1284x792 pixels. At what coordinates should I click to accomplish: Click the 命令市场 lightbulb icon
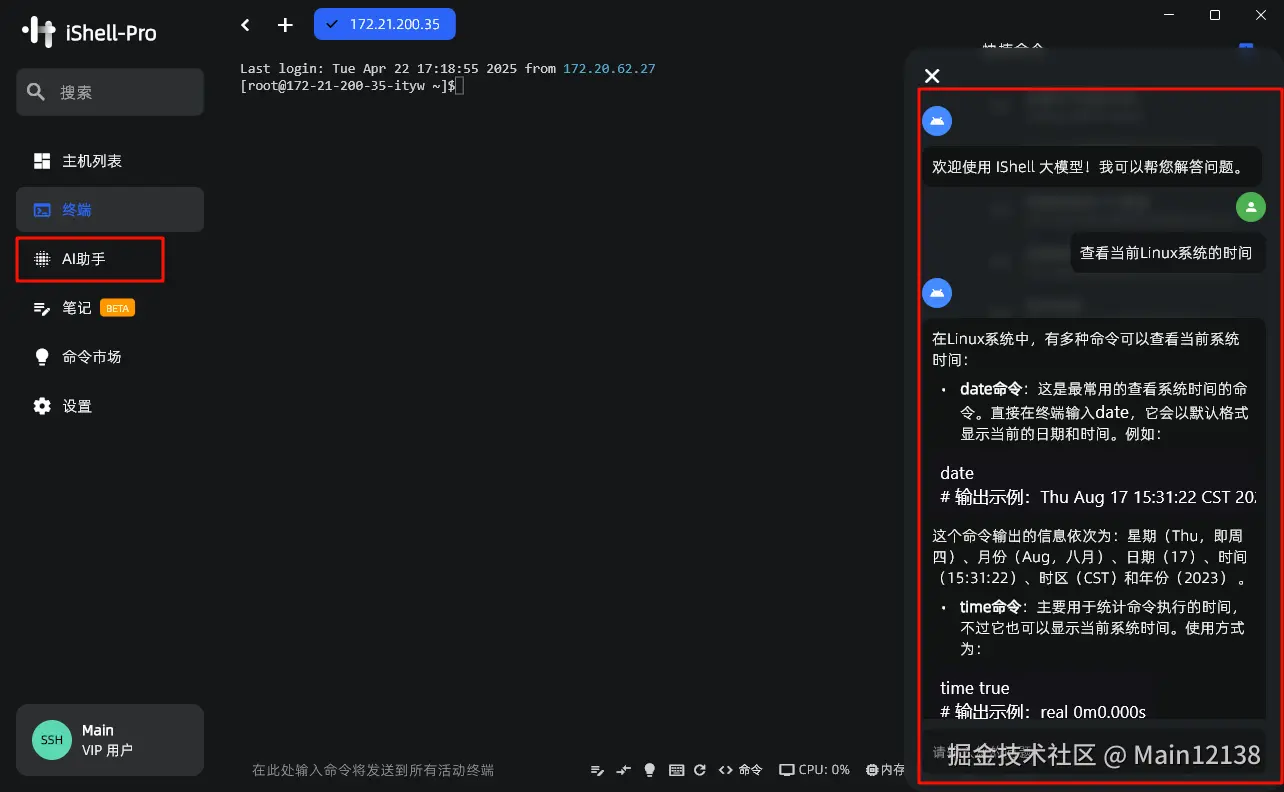pyautogui.click(x=42, y=357)
